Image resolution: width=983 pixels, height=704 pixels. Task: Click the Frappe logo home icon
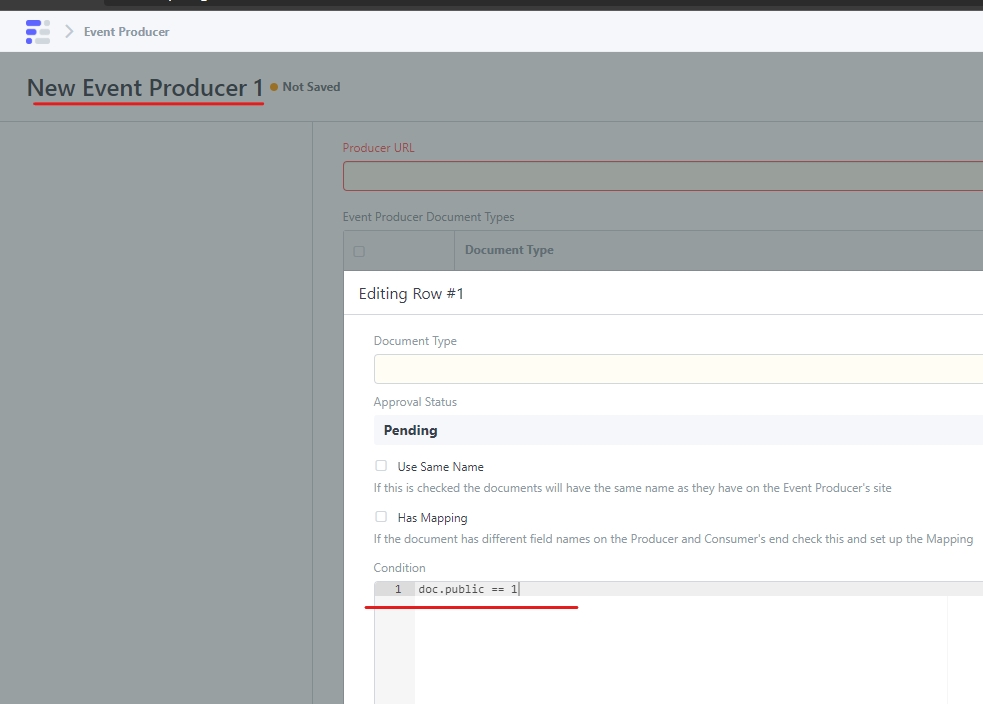pyautogui.click(x=37, y=31)
